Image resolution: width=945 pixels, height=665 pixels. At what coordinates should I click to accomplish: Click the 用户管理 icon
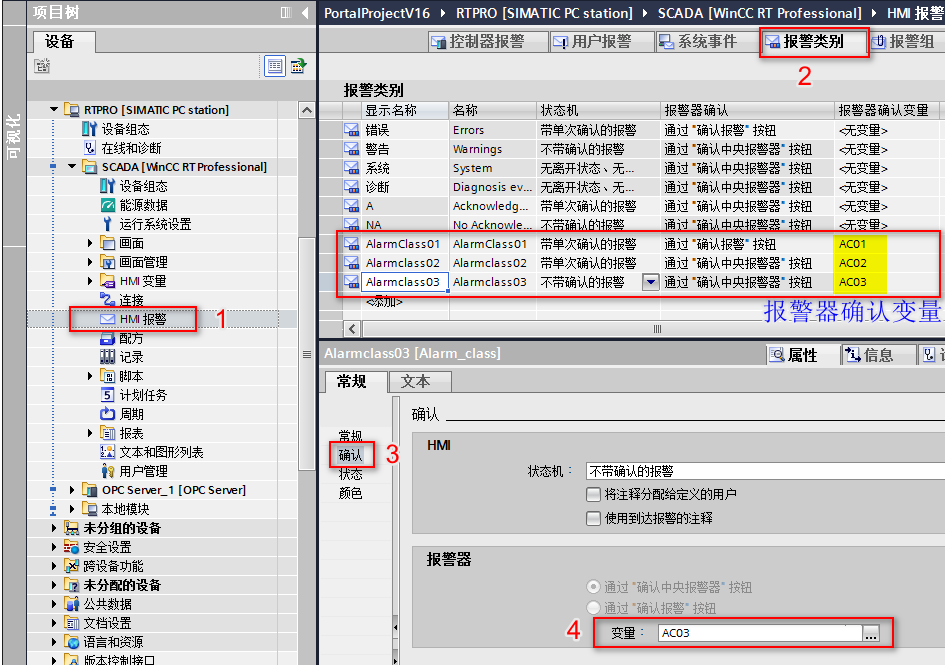107,471
